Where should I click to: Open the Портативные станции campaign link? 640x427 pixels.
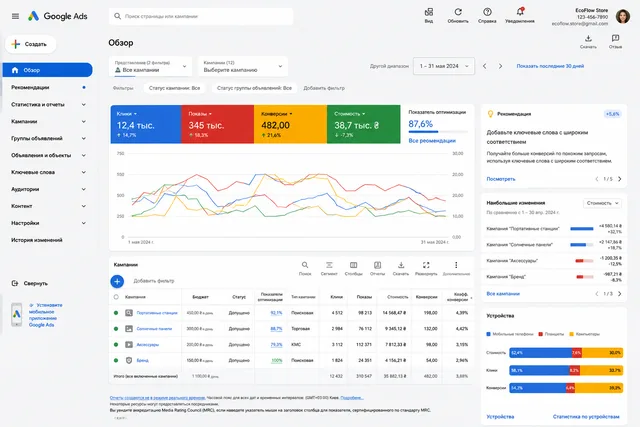point(157,313)
